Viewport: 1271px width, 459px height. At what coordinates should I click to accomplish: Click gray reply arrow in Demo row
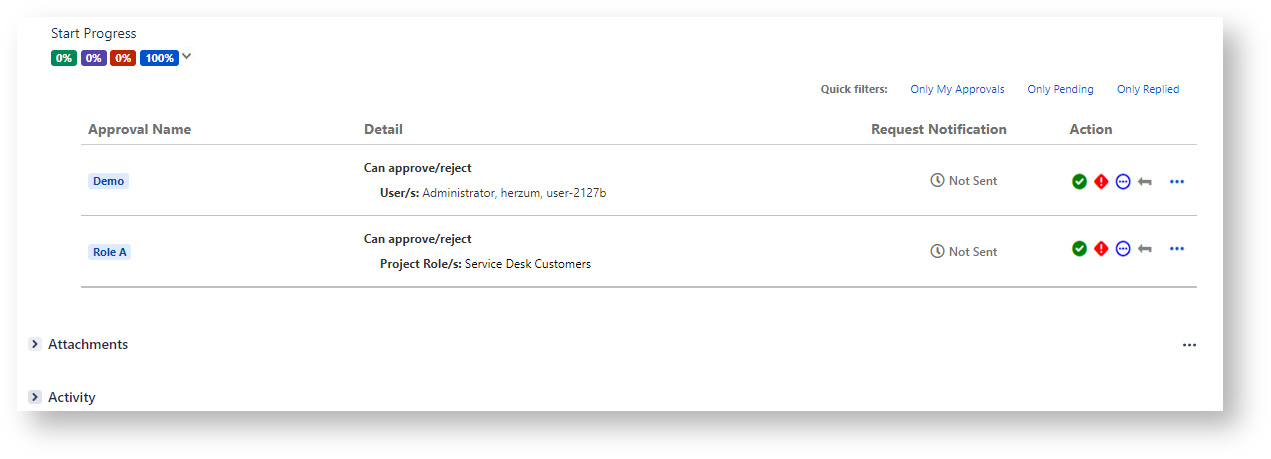(x=1145, y=182)
